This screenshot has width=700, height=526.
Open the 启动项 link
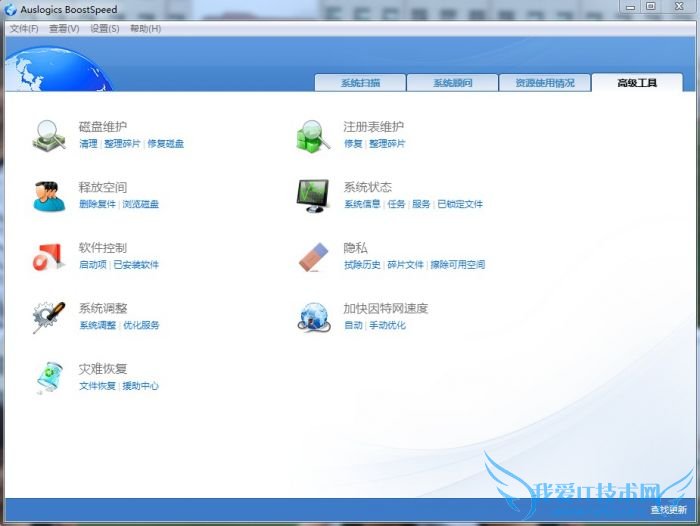pos(93,265)
